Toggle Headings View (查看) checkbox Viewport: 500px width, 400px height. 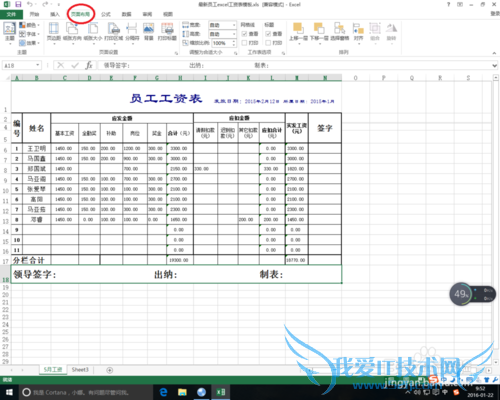click(268, 34)
